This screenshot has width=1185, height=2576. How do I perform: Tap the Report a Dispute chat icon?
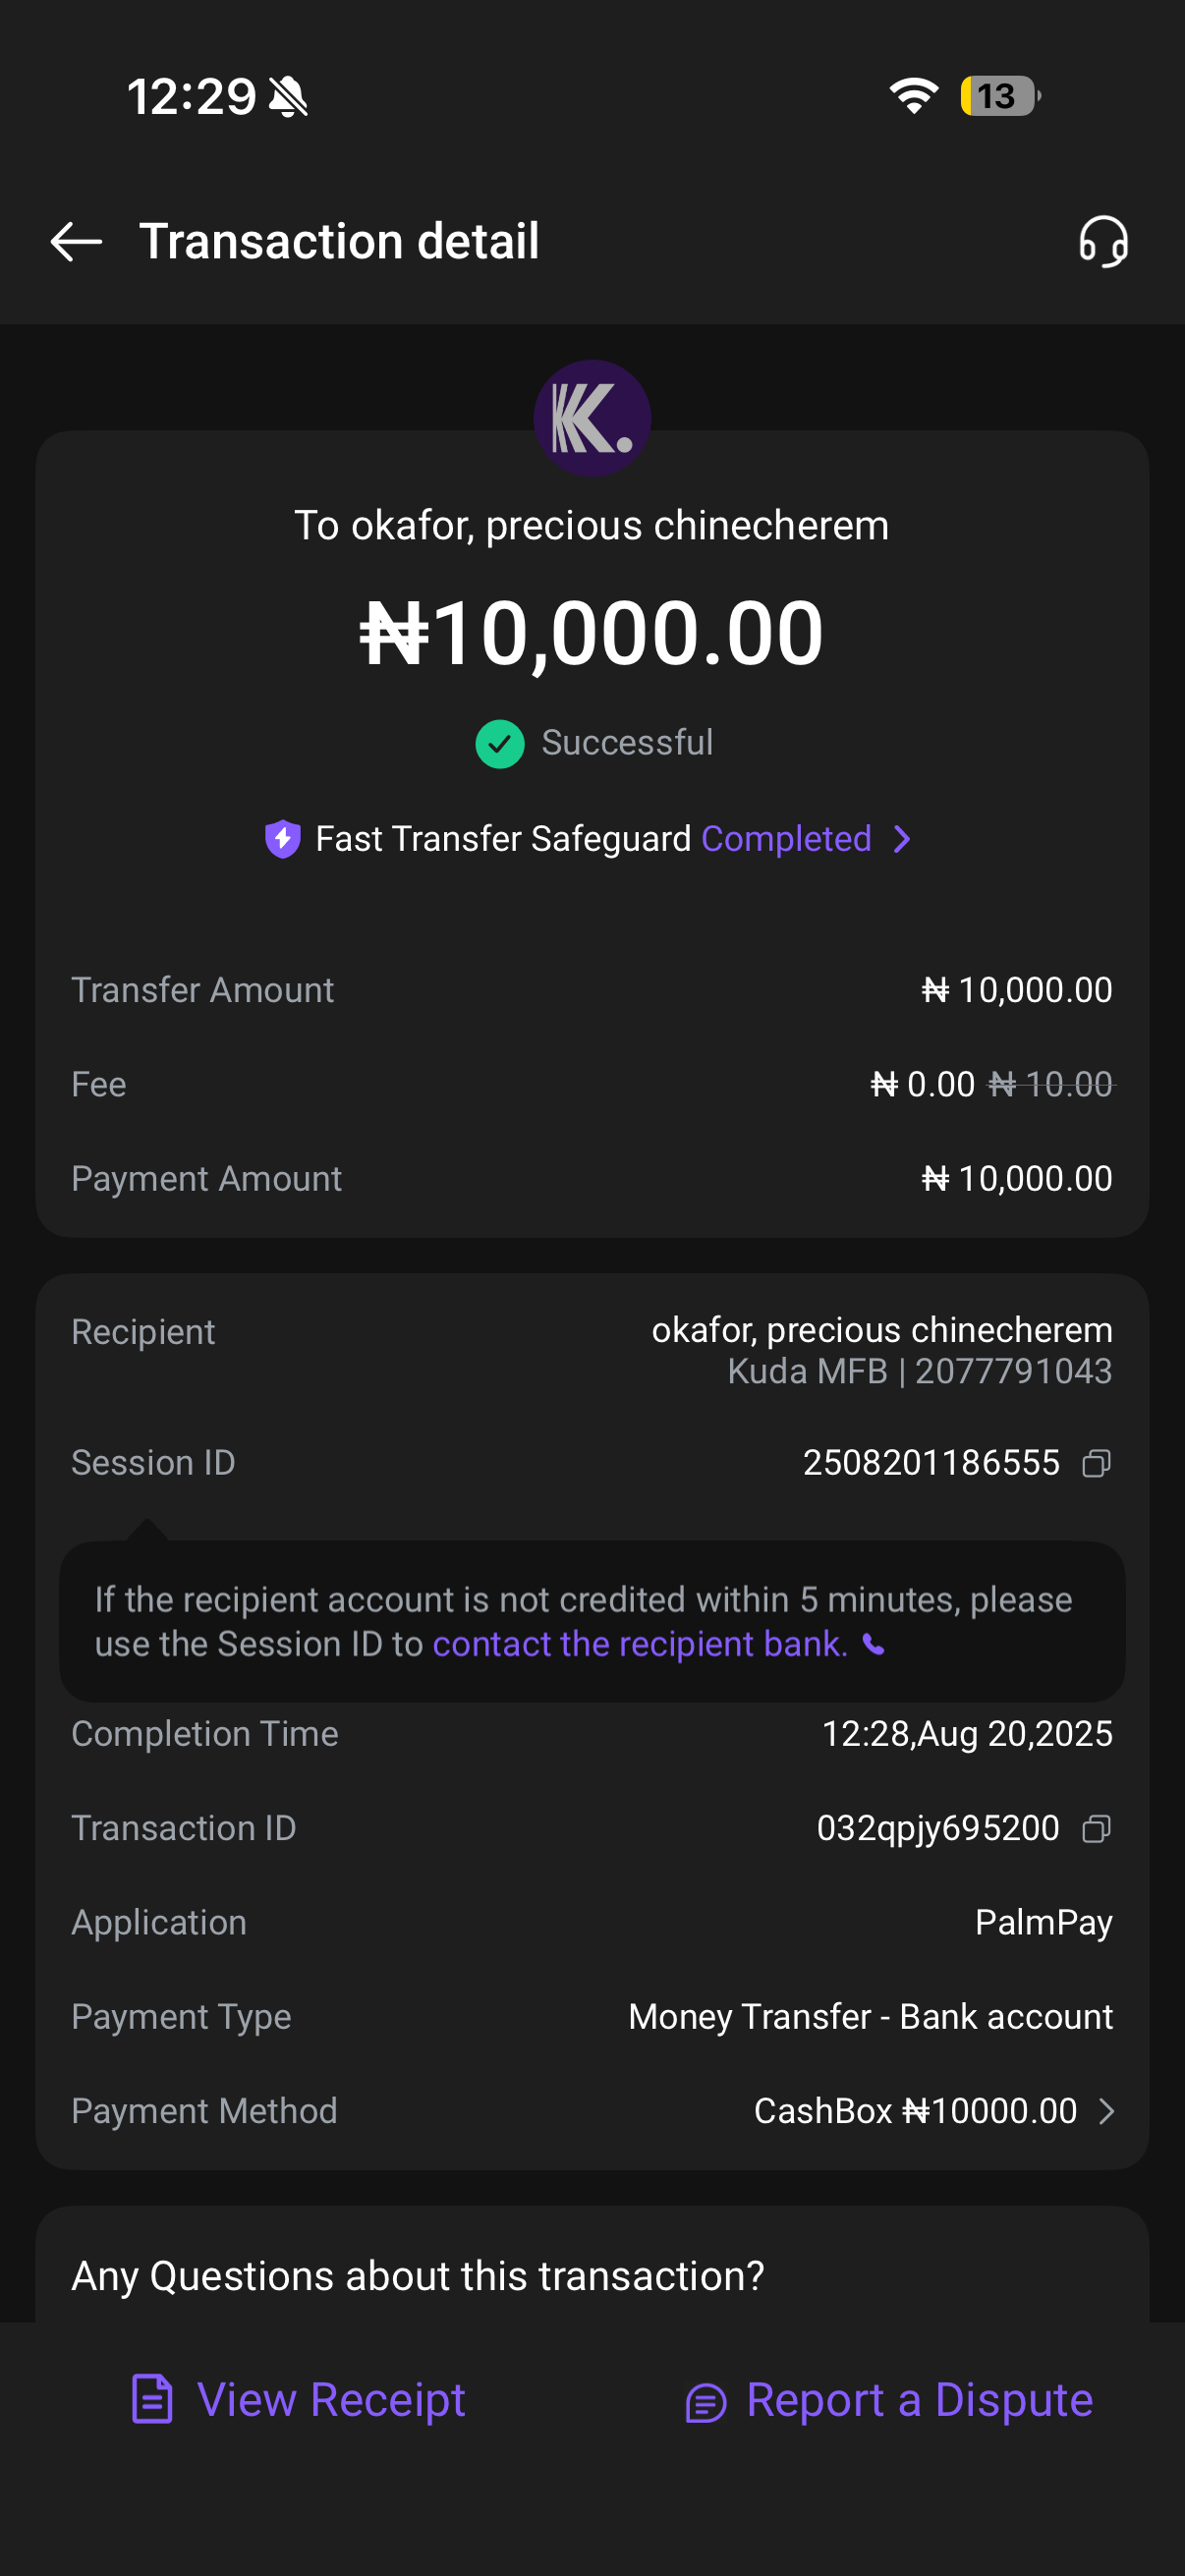click(705, 2402)
